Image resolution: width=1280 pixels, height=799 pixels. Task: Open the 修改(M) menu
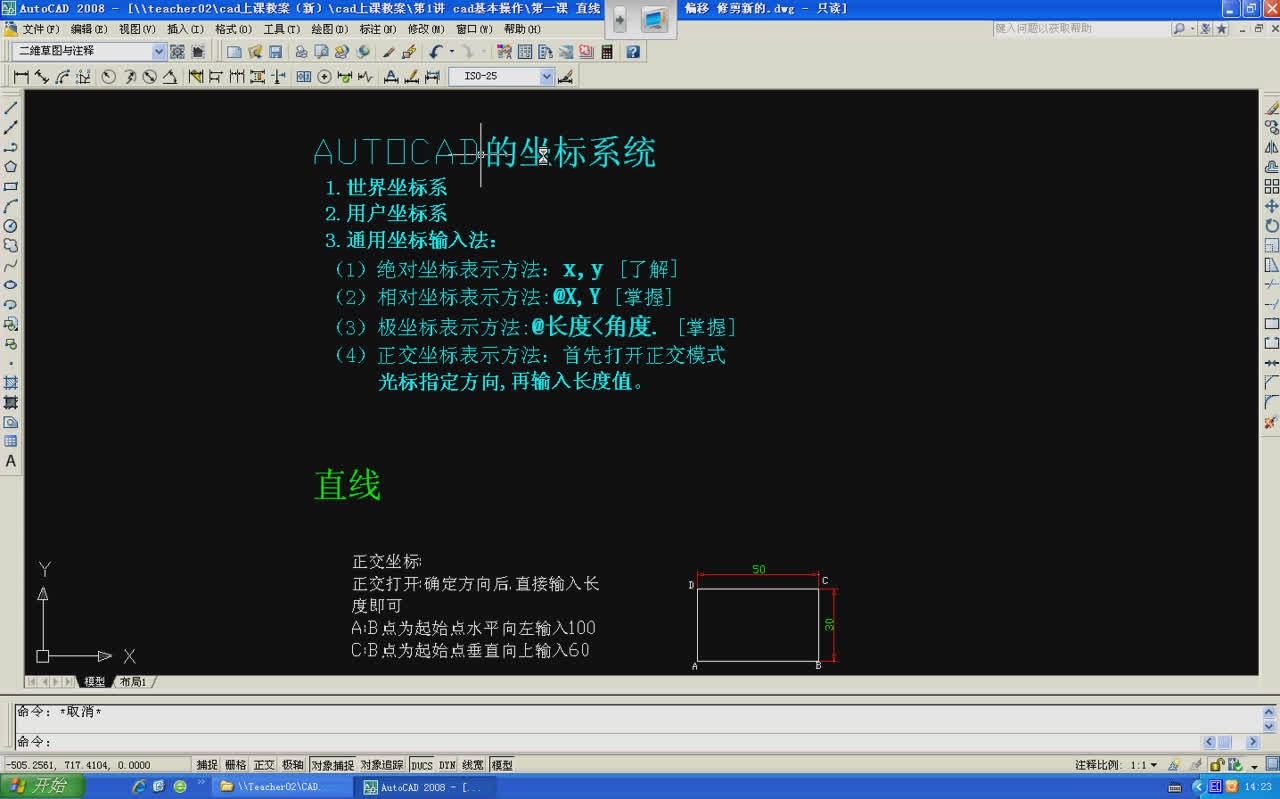click(x=425, y=29)
